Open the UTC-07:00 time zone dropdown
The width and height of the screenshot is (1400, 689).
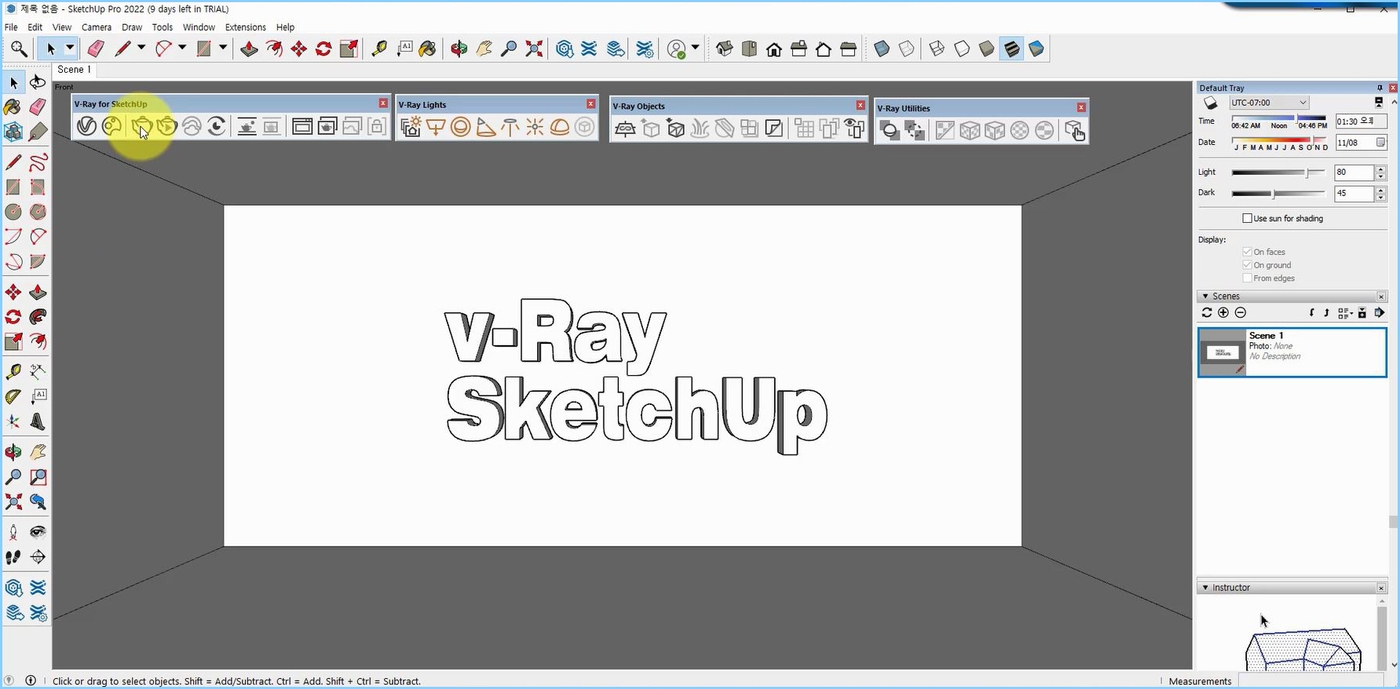[x=1268, y=103]
